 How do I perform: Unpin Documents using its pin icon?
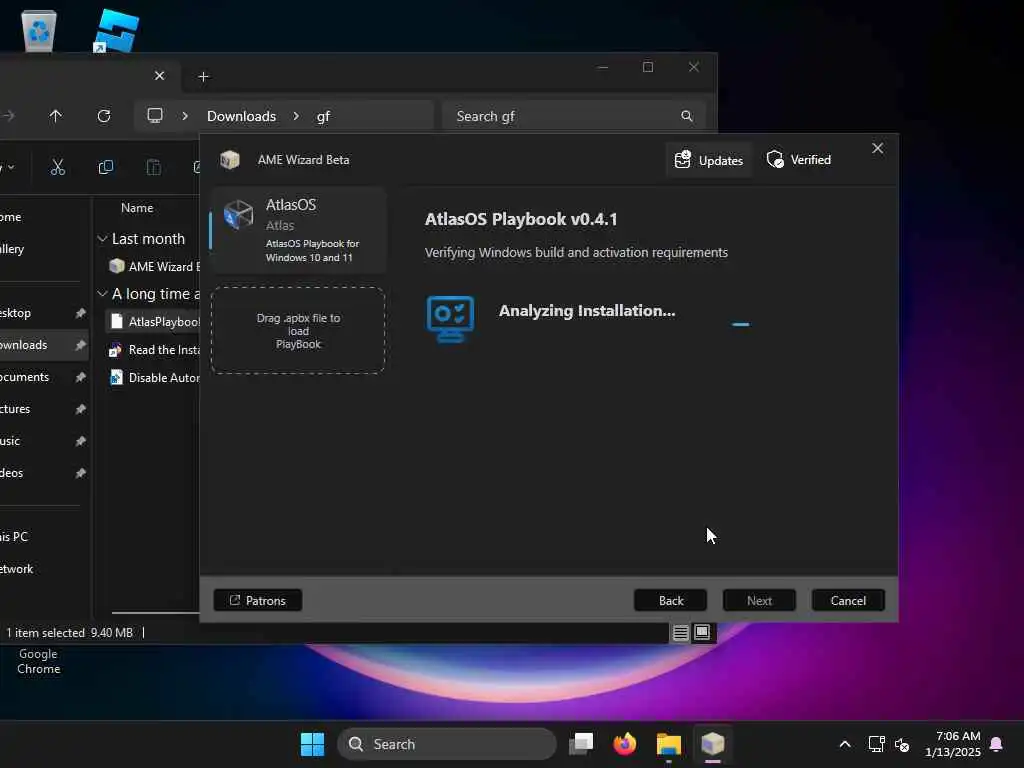click(80, 377)
